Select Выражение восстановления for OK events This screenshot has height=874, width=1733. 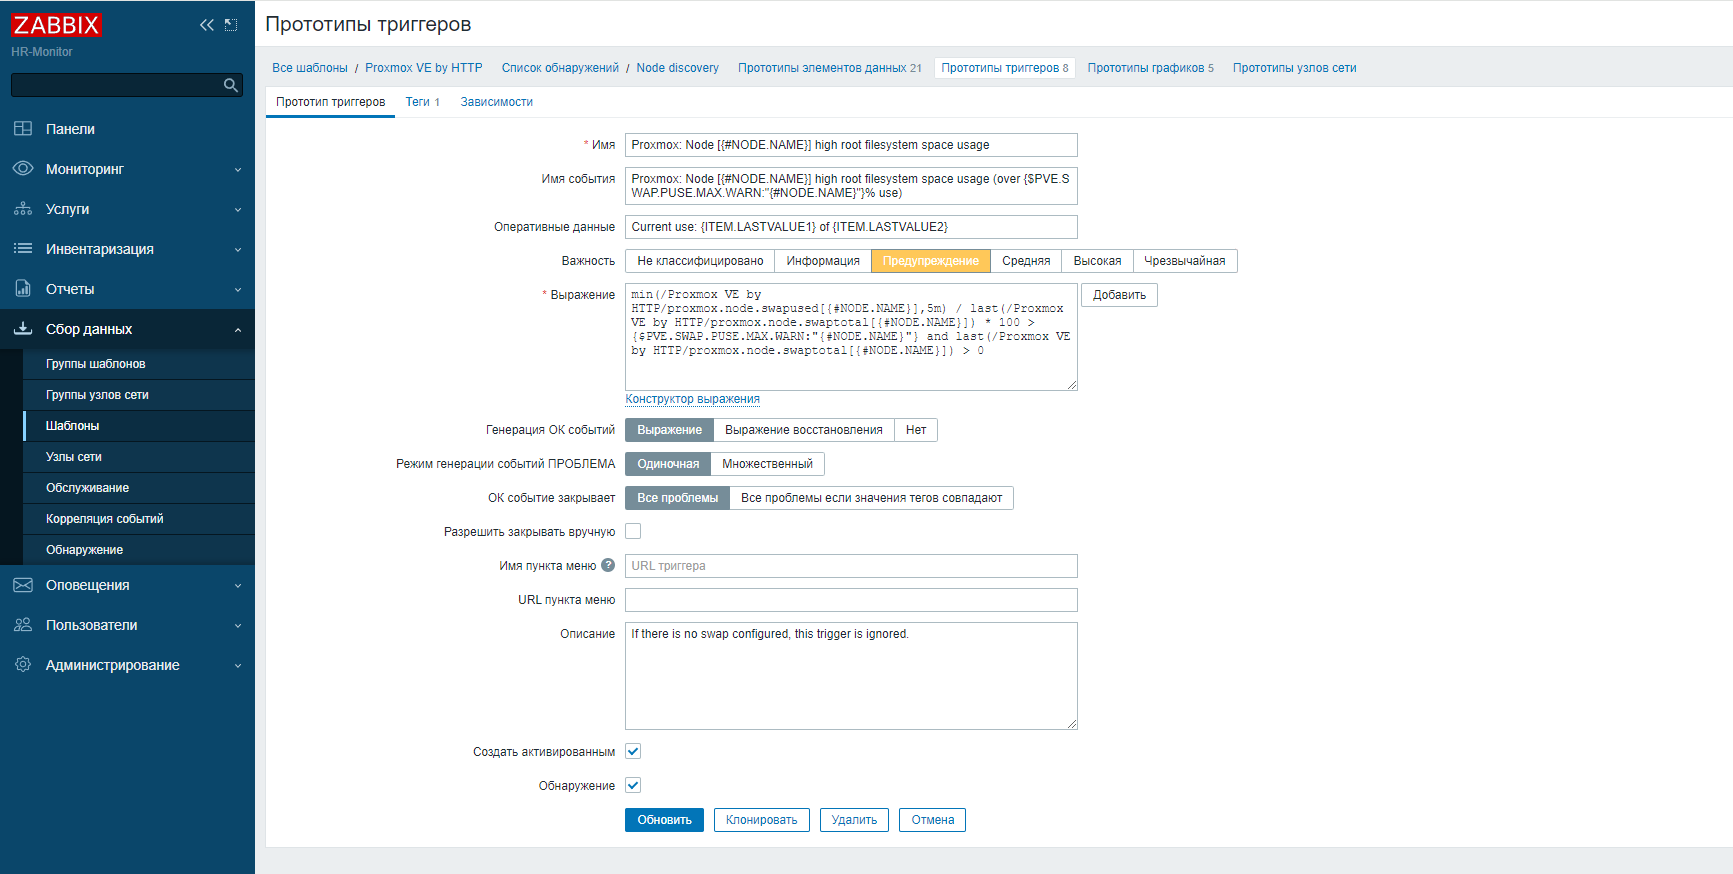coord(804,430)
